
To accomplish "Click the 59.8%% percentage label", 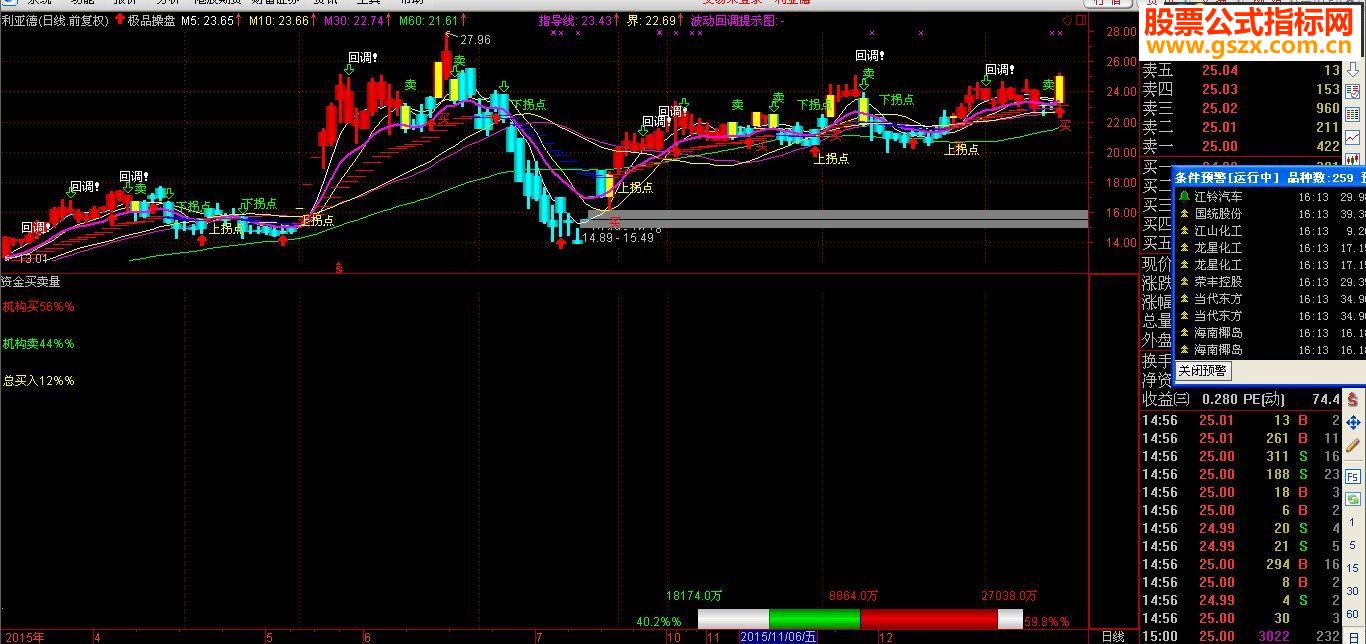I will [1047, 621].
